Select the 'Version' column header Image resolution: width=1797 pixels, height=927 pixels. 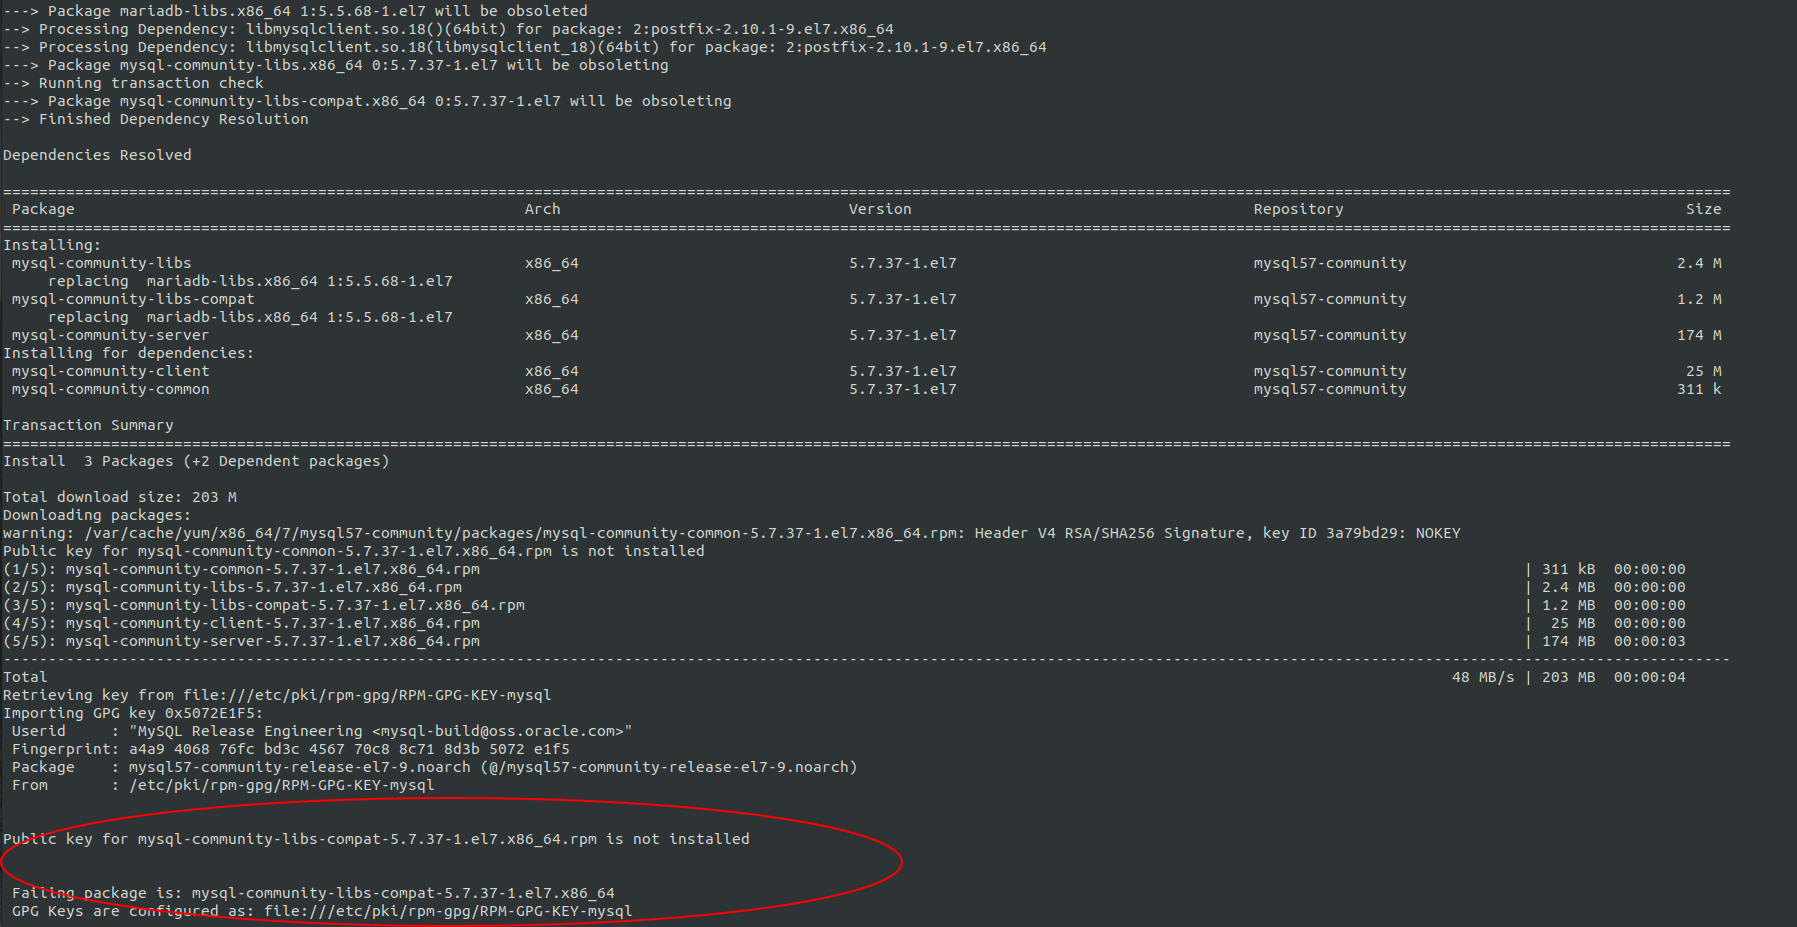point(880,209)
